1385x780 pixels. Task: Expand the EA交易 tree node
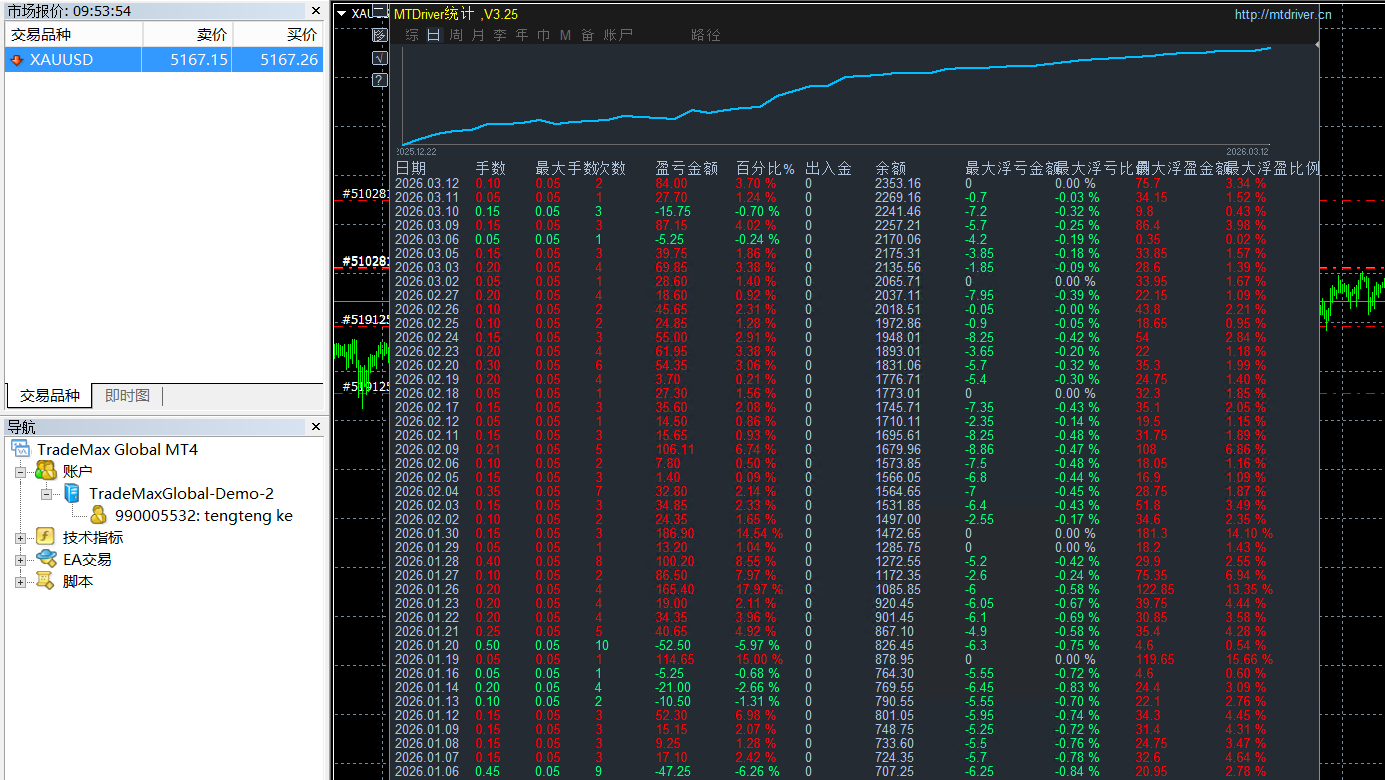click(x=21, y=558)
